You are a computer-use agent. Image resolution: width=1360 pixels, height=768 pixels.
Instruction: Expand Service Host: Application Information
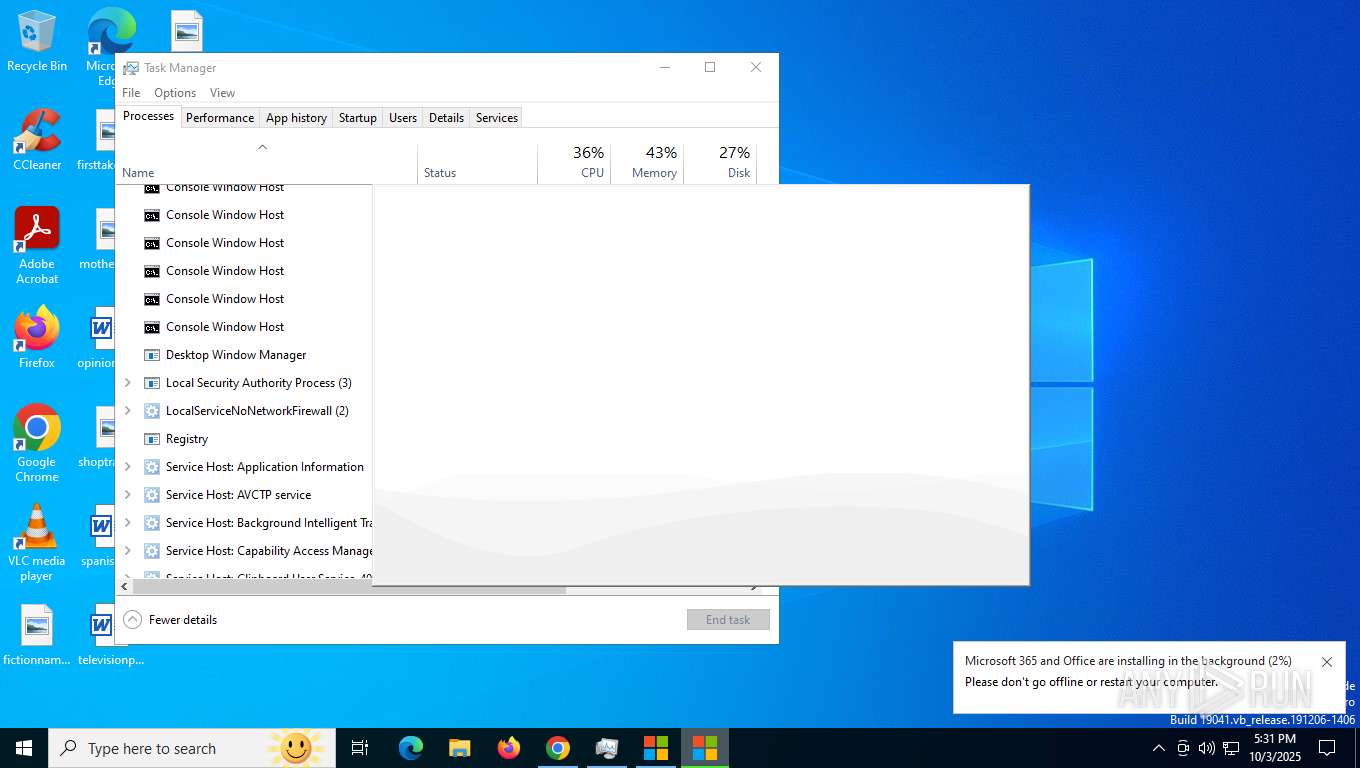[x=127, y=467]
